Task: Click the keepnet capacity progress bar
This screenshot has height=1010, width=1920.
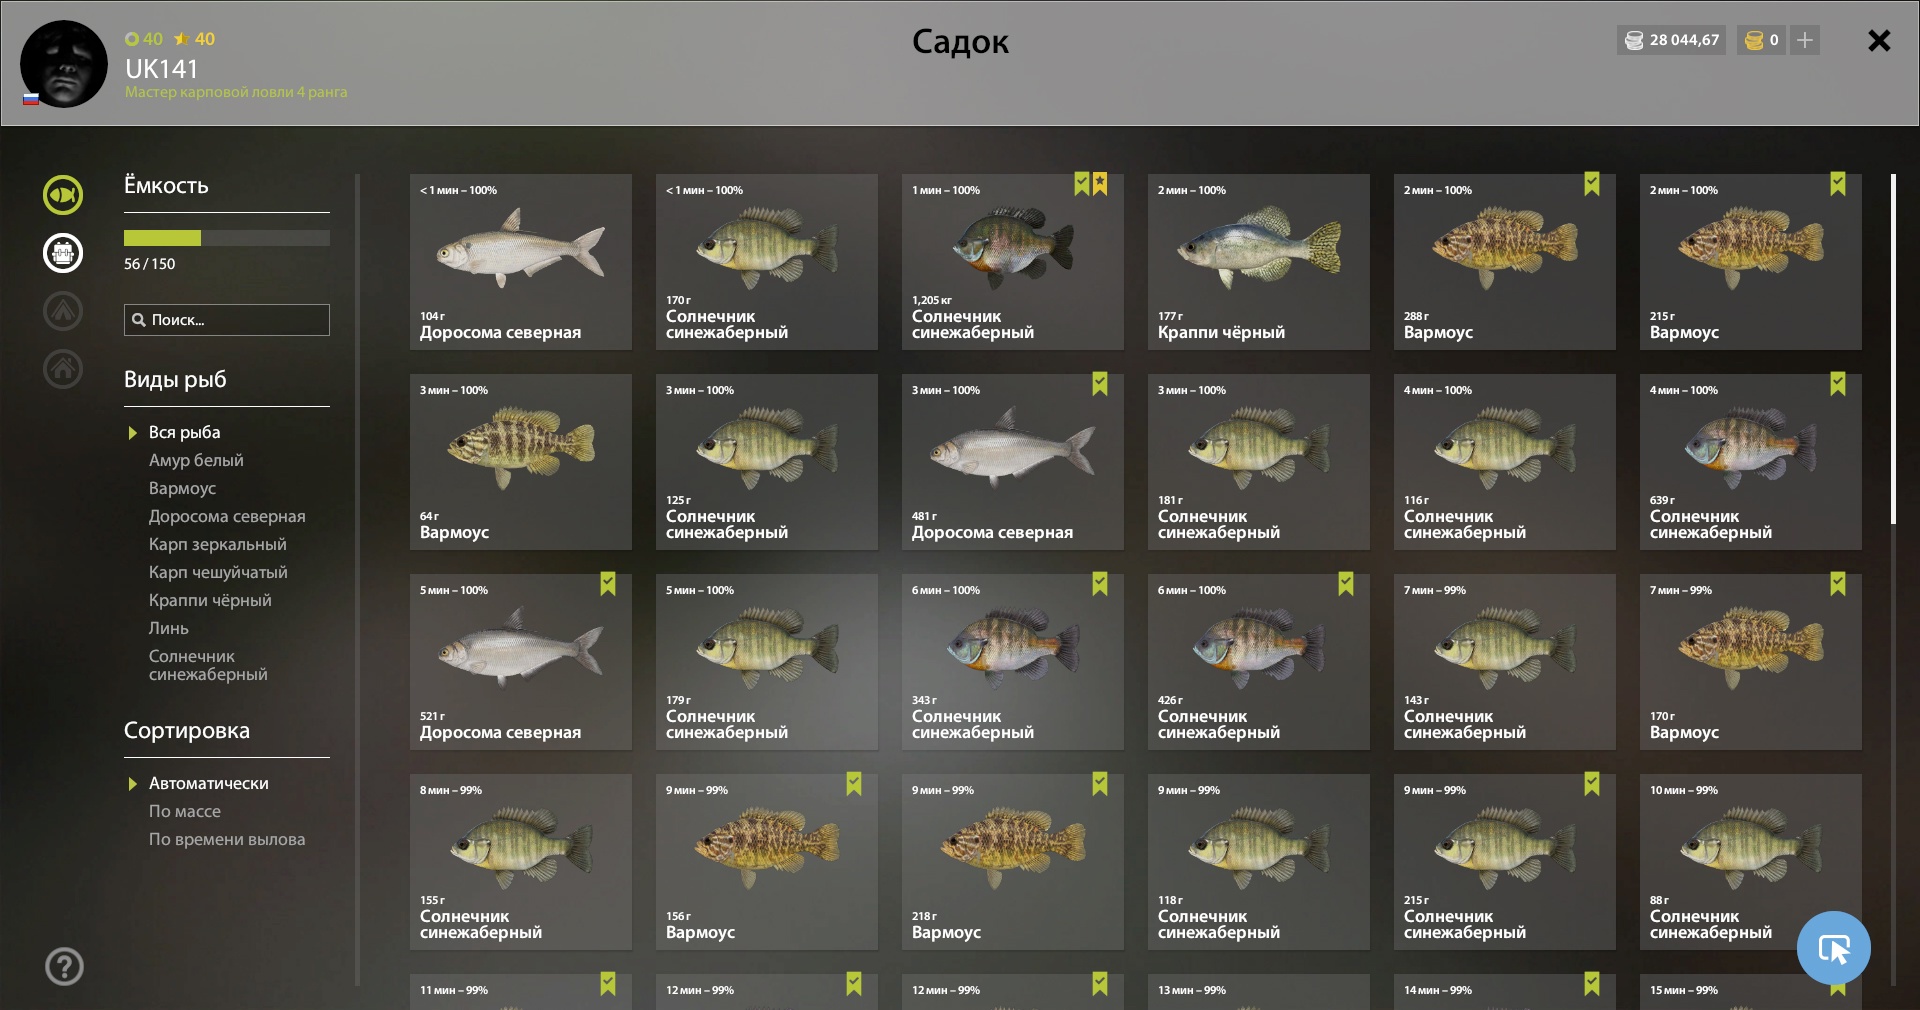Action: coord(227,238)
